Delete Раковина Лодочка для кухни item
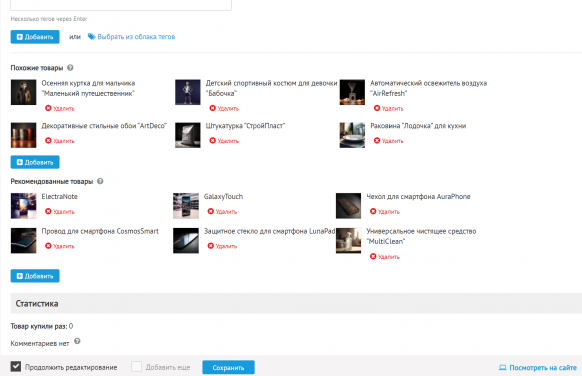This screenshot has width=582, height=376. click(389, 141)
